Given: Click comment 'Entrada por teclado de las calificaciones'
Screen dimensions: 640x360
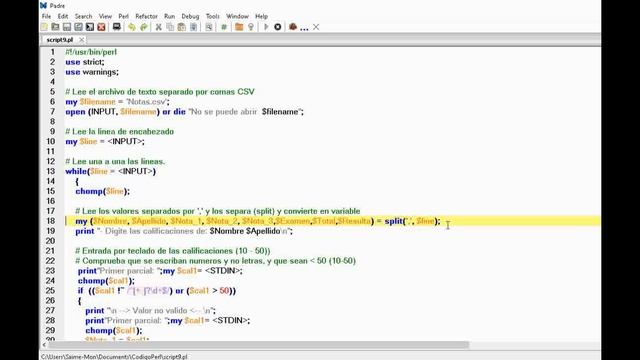Looking at the screenshot, I should tap(173, 251).
